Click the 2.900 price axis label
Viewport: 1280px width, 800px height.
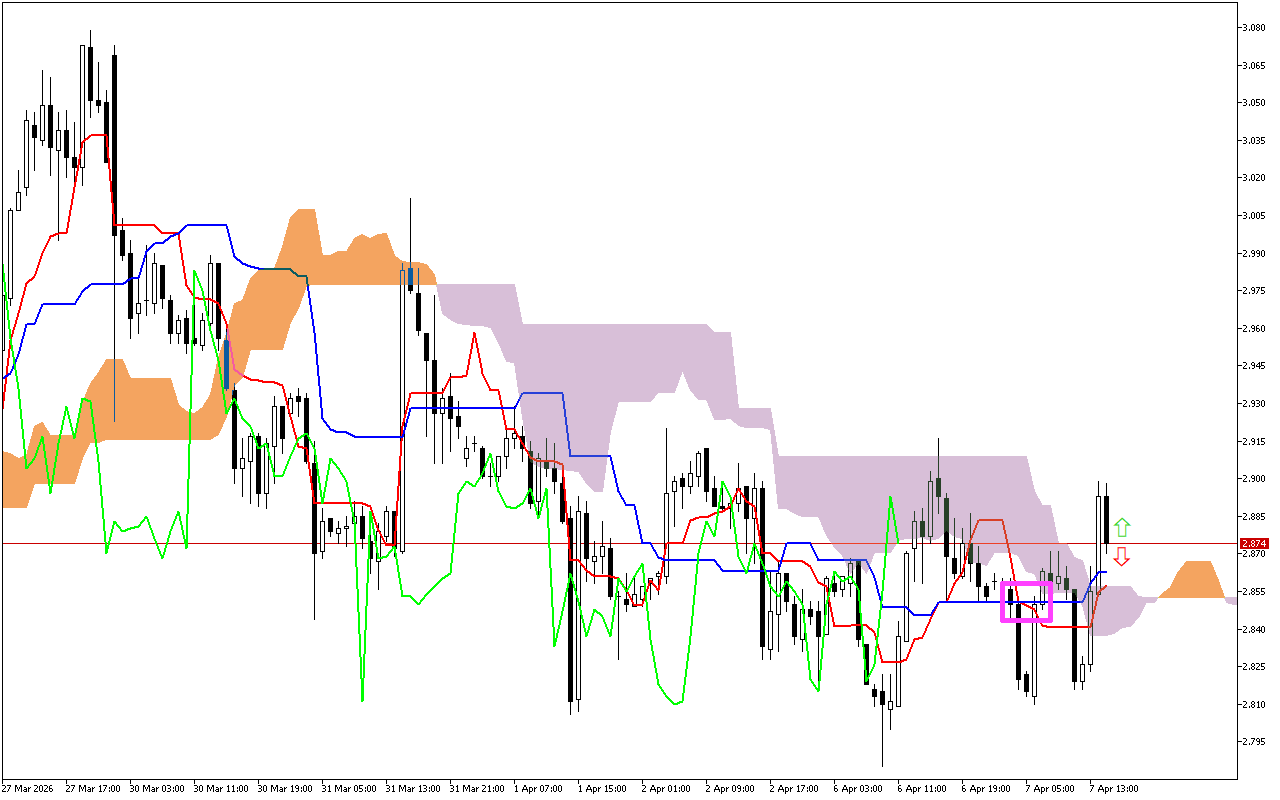(1254, 479)
